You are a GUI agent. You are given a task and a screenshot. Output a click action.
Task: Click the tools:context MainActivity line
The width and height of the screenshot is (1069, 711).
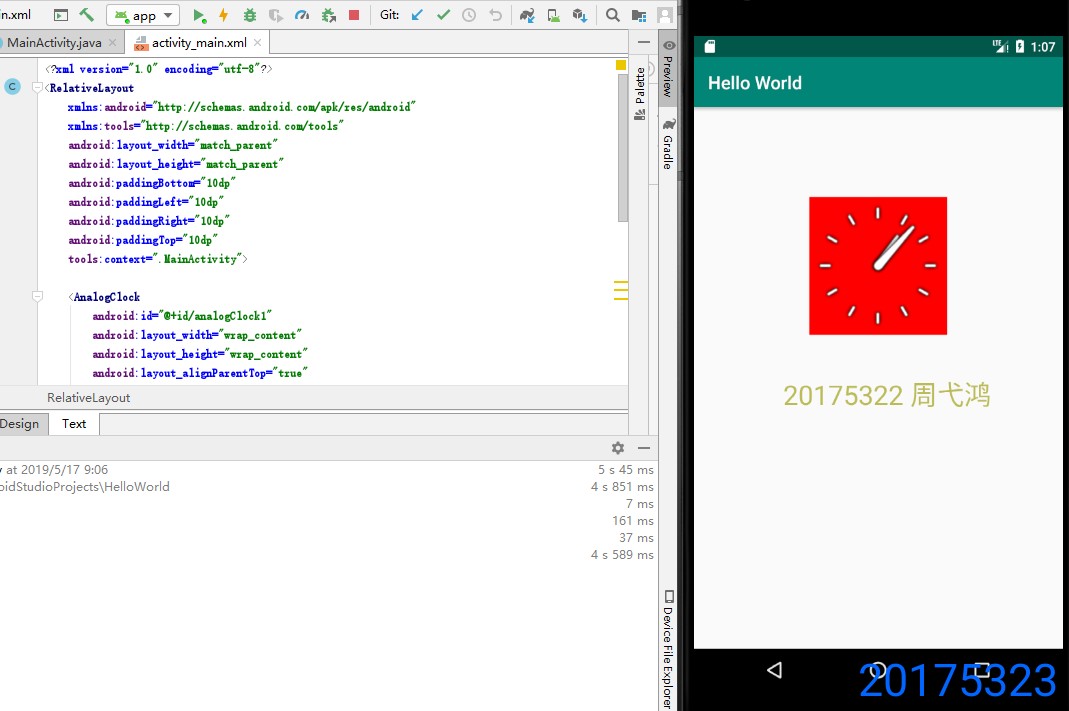tap(157, 258)
